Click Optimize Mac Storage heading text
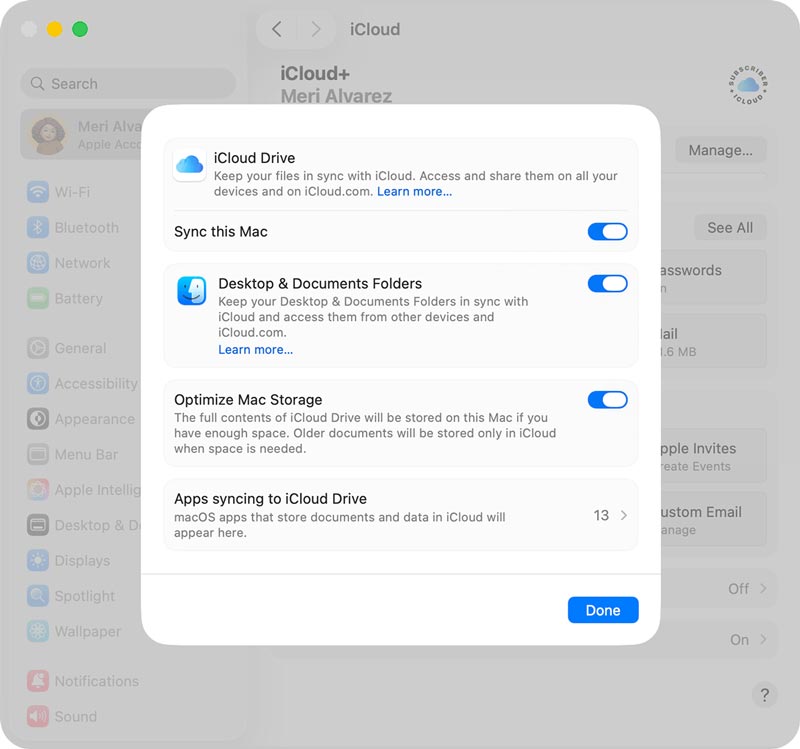800x749 pixels. coord(248,400)
